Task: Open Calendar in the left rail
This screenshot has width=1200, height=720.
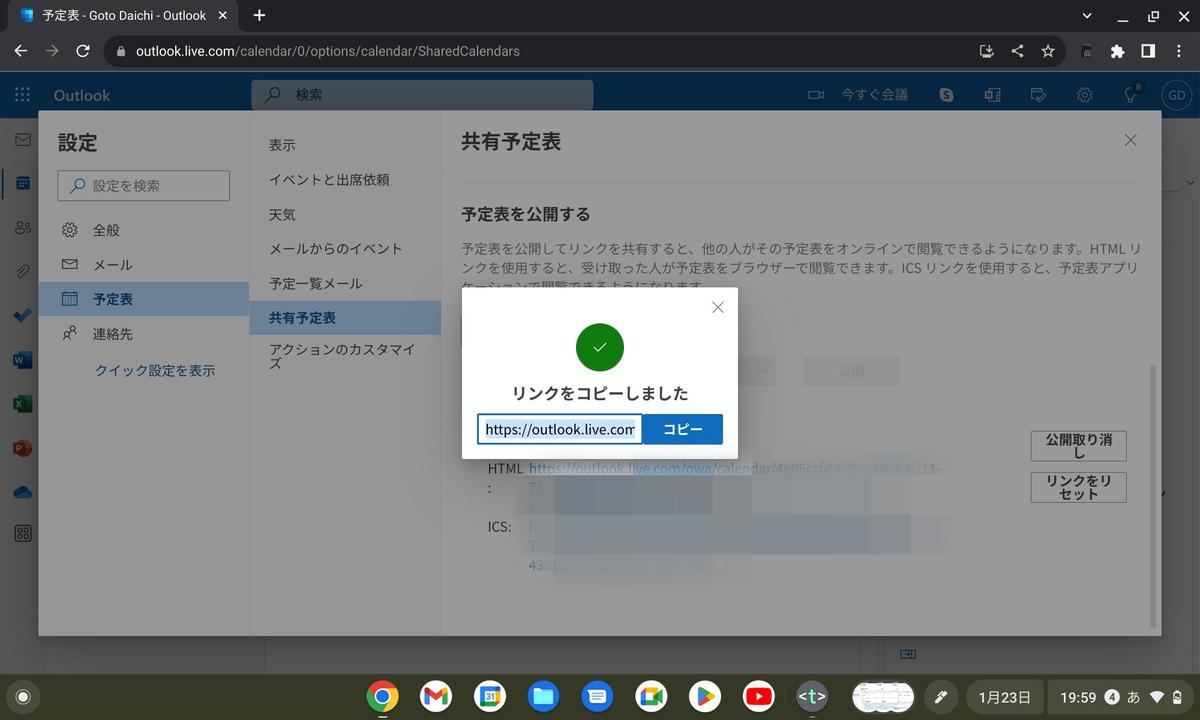Action: (22, 184)
